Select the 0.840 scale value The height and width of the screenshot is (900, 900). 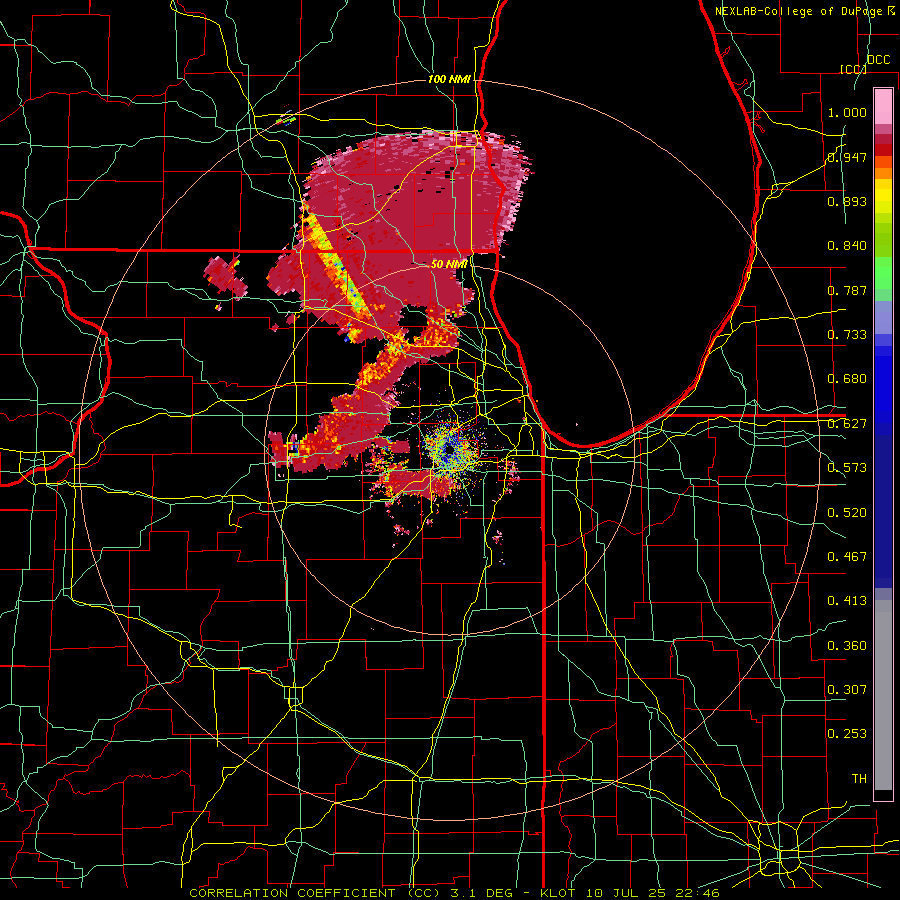click(847, 246)
